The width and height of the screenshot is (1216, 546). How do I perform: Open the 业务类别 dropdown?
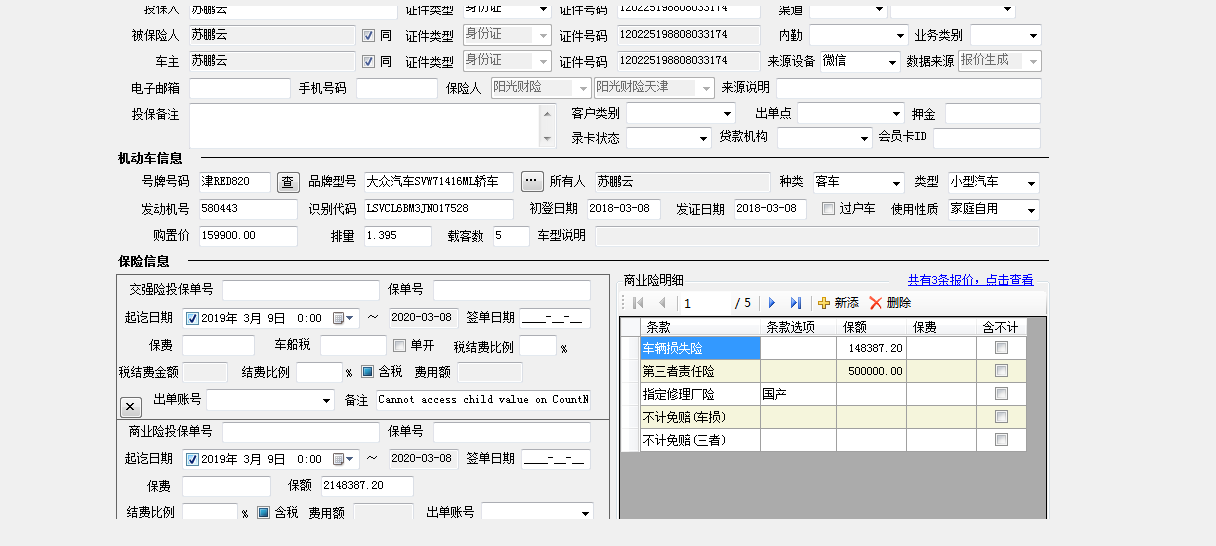pyautogui.click(x=1032, y=35)
